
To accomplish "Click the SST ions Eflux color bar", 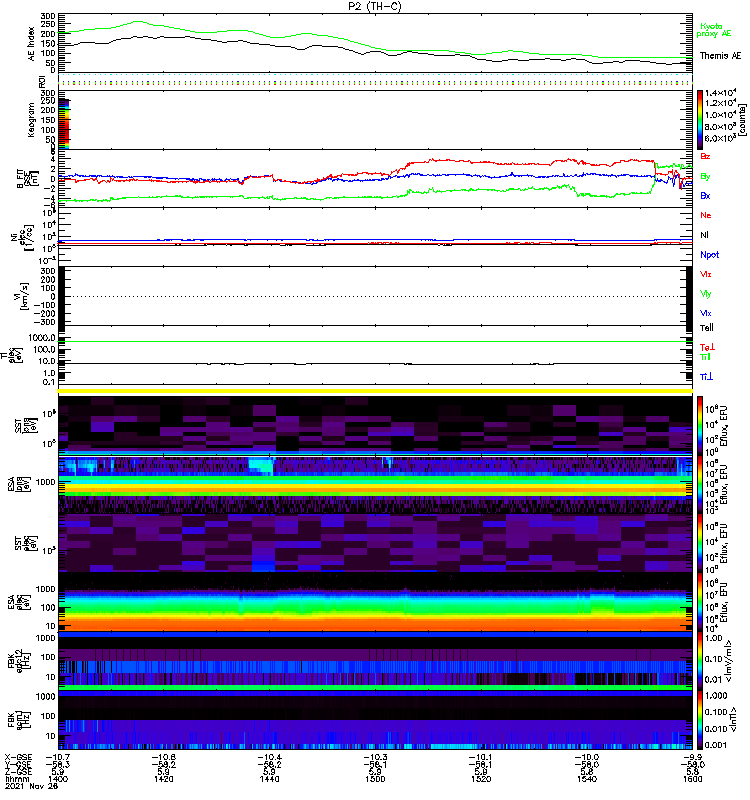I will [700, 425].
